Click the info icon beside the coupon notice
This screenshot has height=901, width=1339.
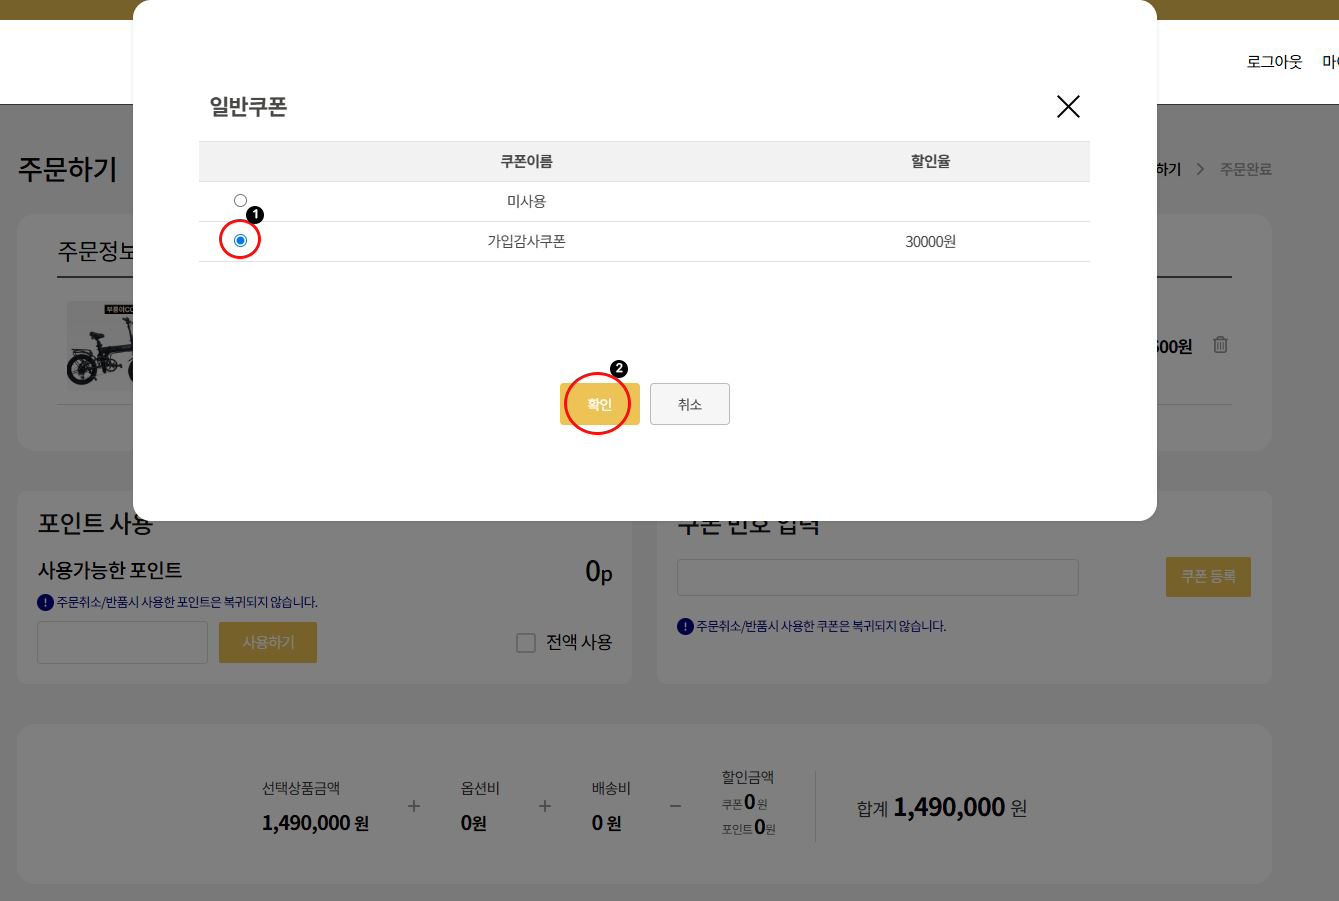click(685, 626)
